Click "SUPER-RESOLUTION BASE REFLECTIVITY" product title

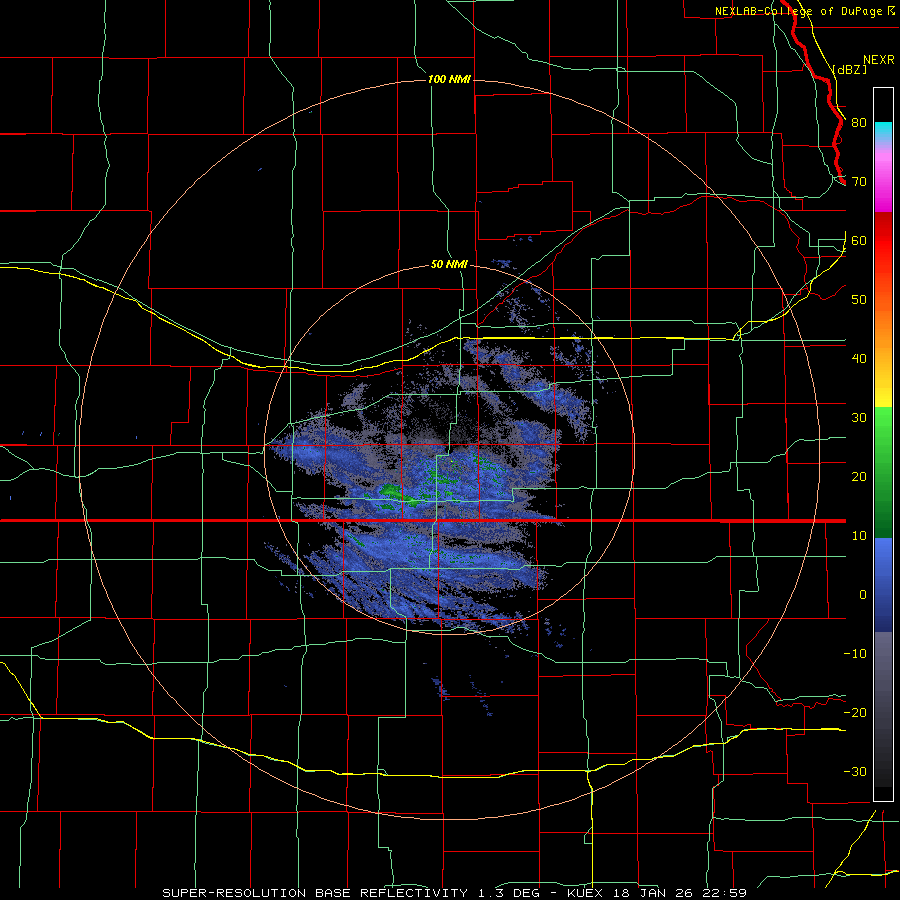[315, 893]
